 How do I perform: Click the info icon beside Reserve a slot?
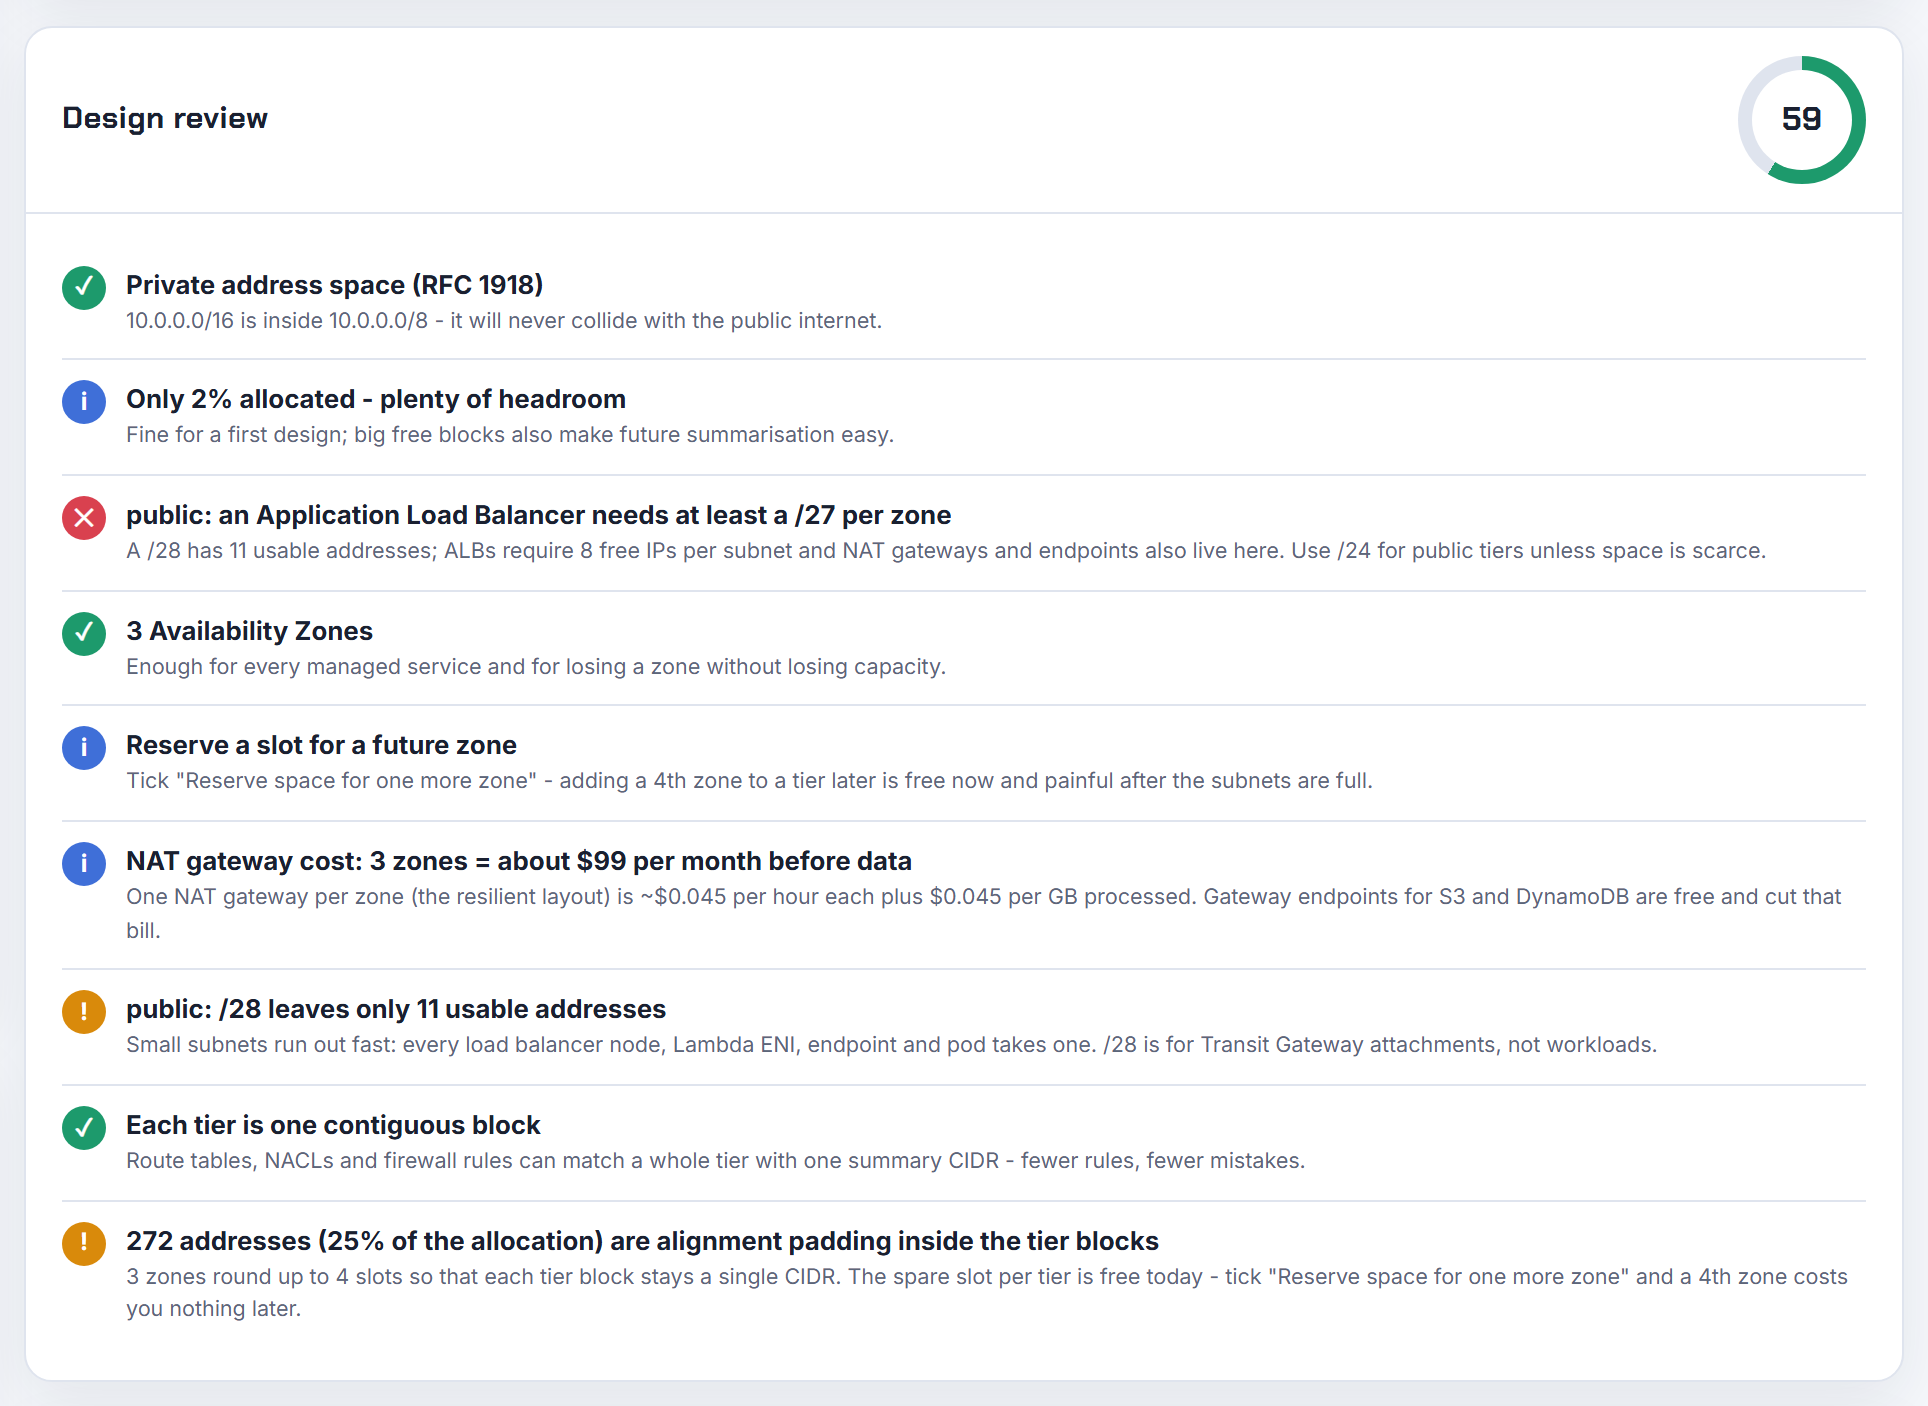point(84,748)
